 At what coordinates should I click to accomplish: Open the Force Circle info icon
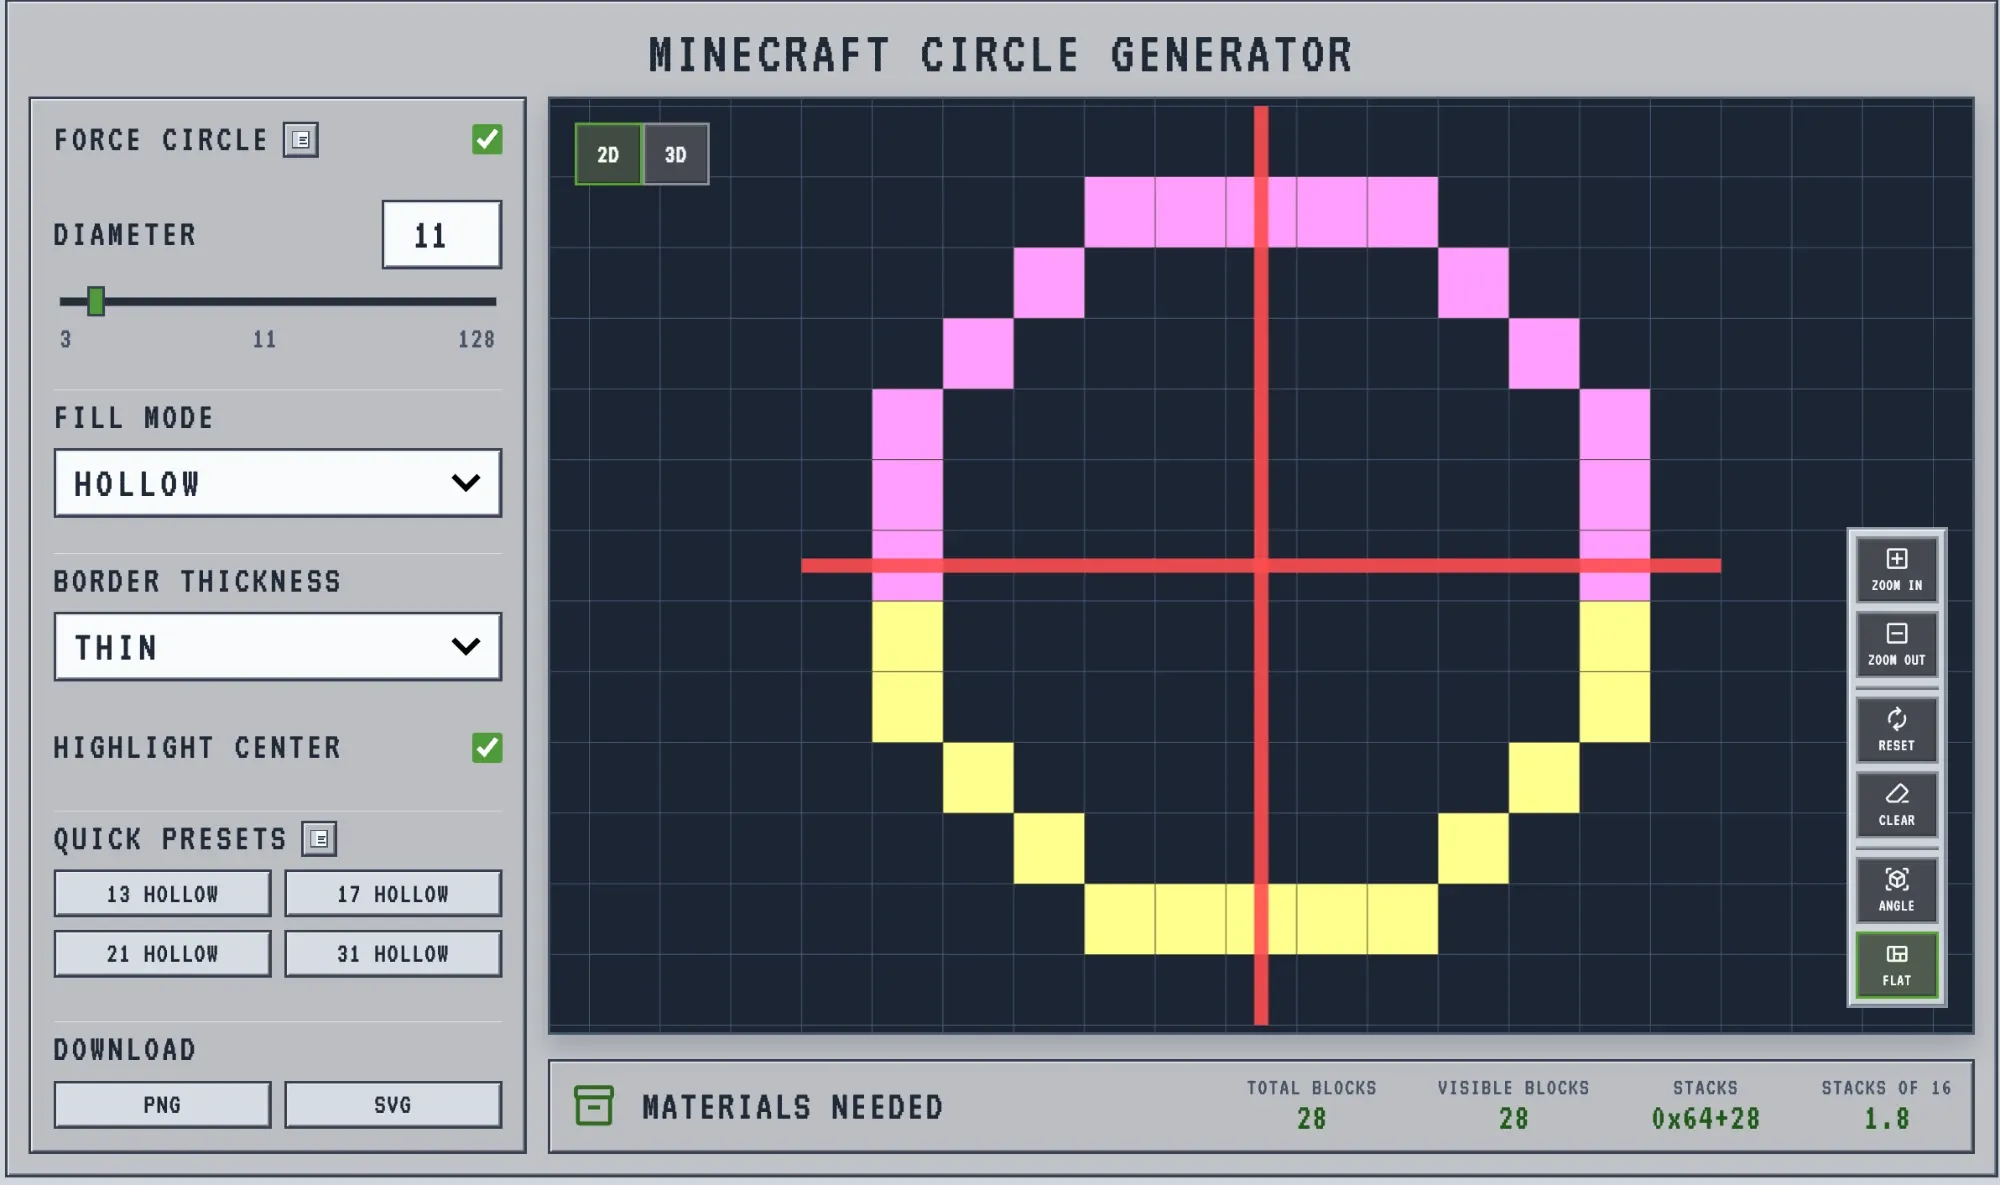(x=301, y=140)
